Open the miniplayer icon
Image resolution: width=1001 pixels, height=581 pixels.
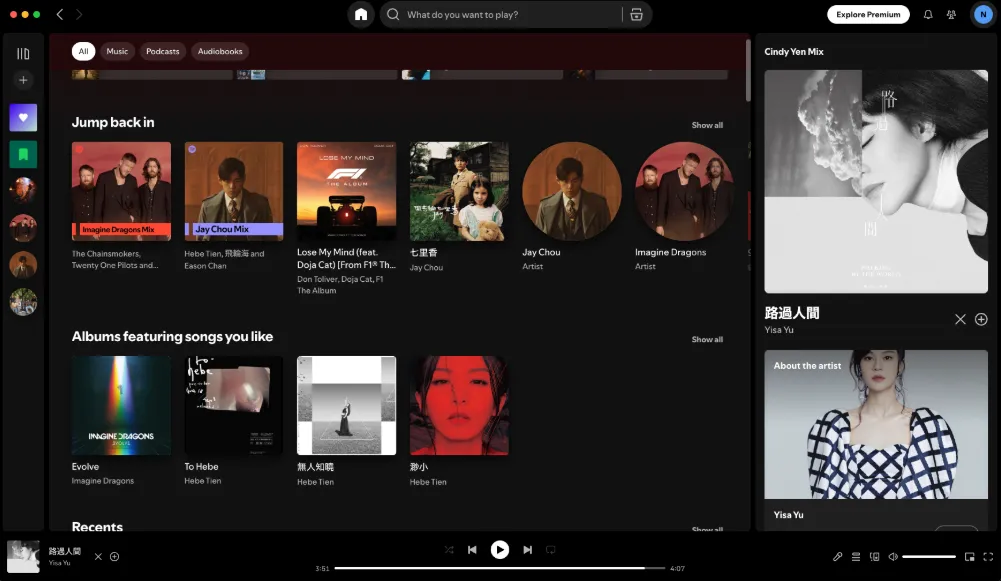tap(970, 557)
